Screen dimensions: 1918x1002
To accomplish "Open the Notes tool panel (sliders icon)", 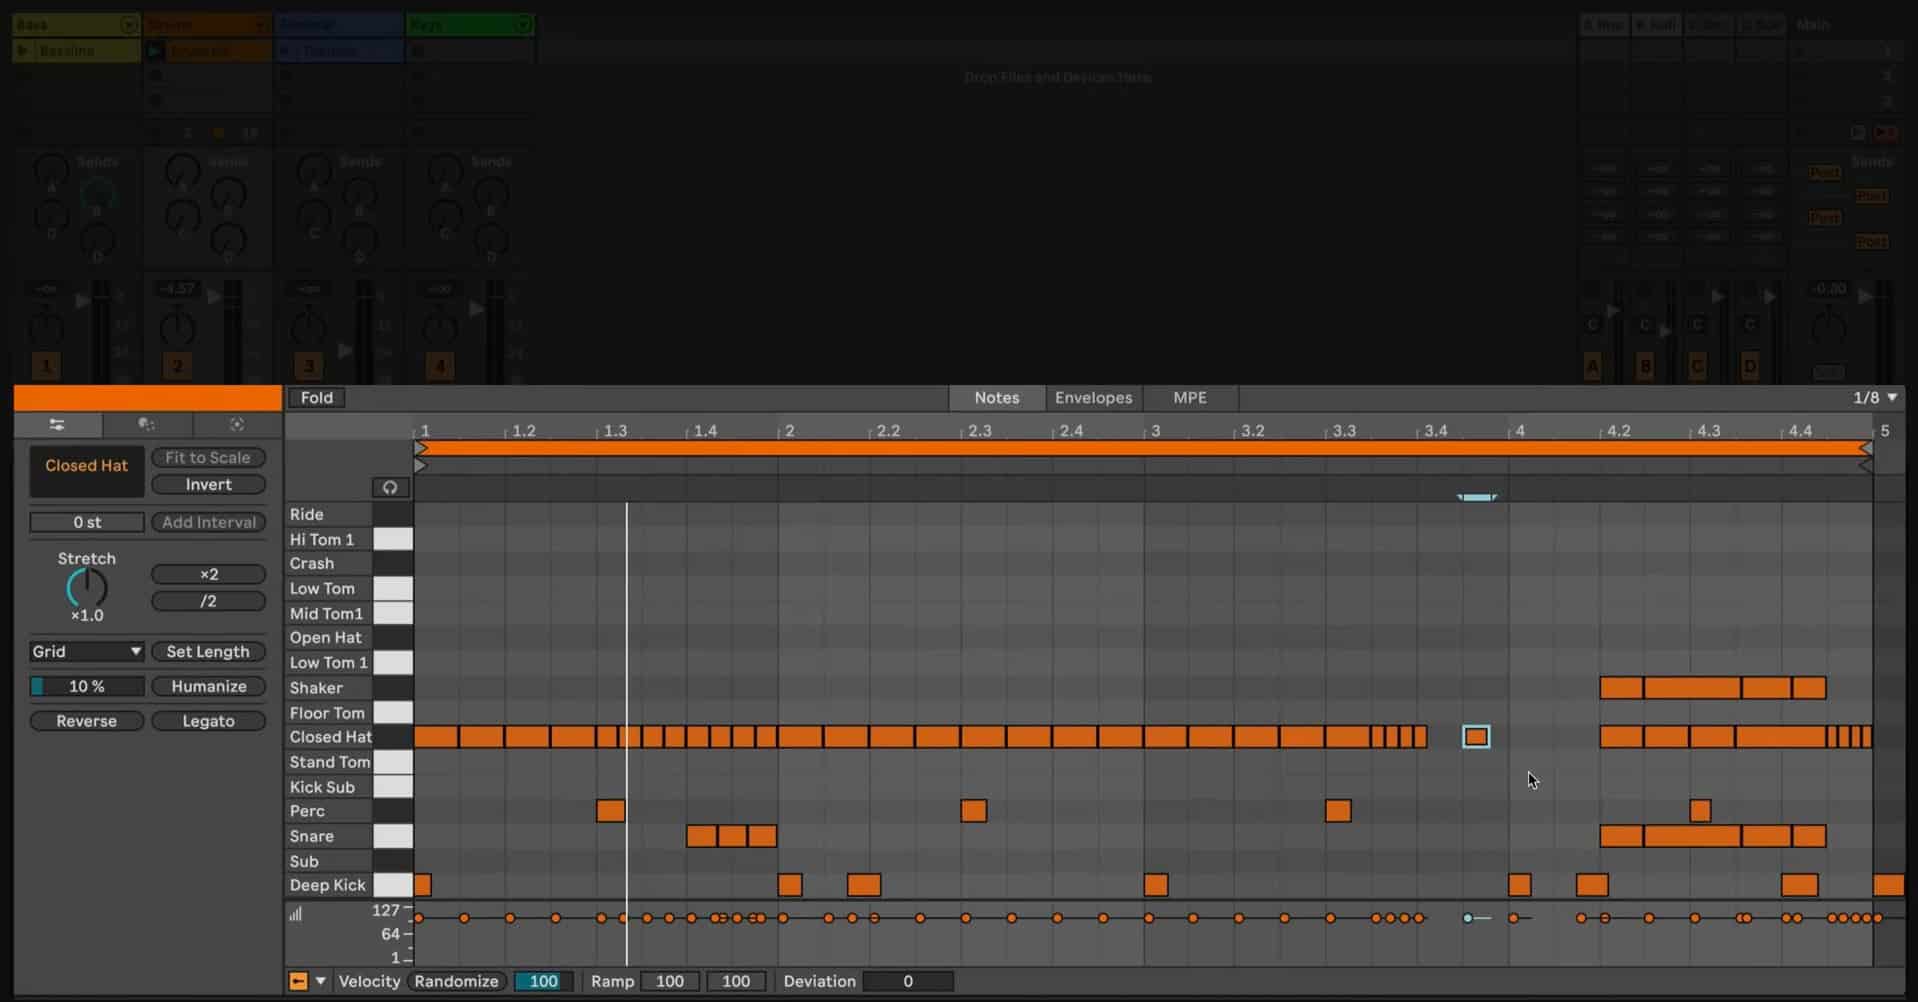I will coord(57,424).
